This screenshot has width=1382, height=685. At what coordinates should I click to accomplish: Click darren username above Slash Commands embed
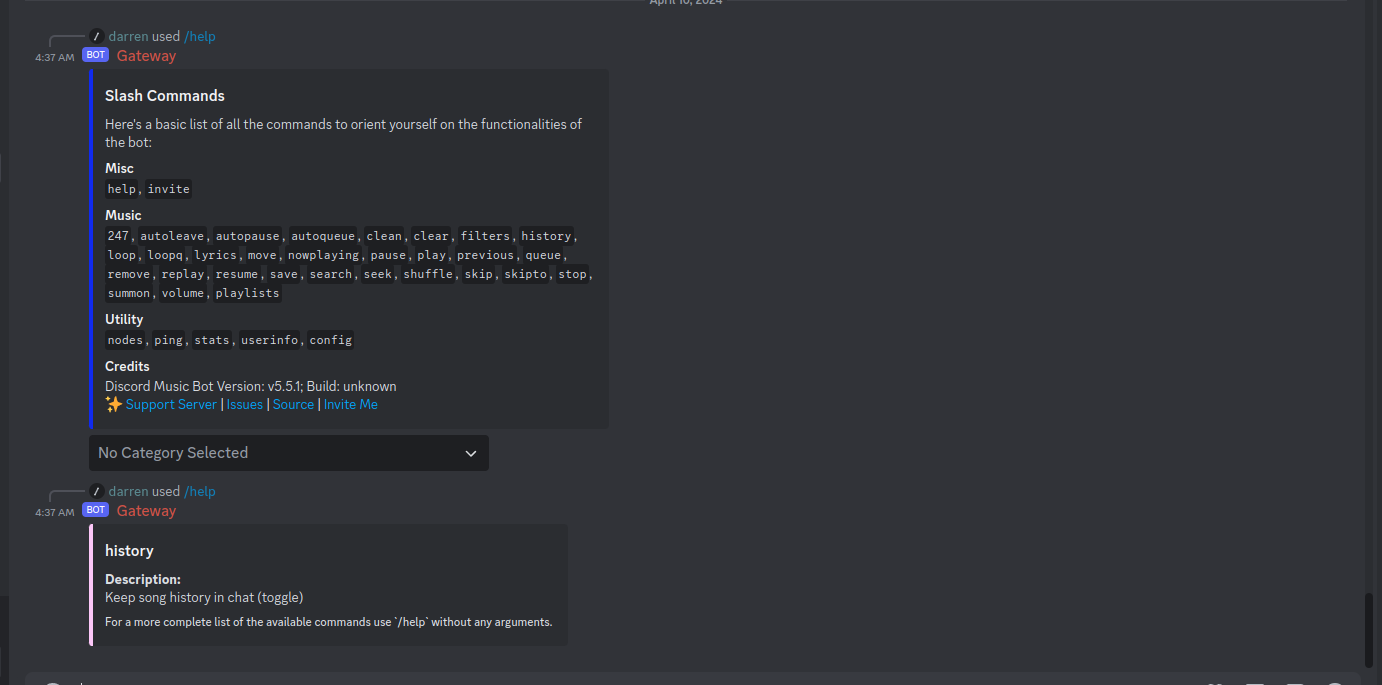(x=128, y=36)
